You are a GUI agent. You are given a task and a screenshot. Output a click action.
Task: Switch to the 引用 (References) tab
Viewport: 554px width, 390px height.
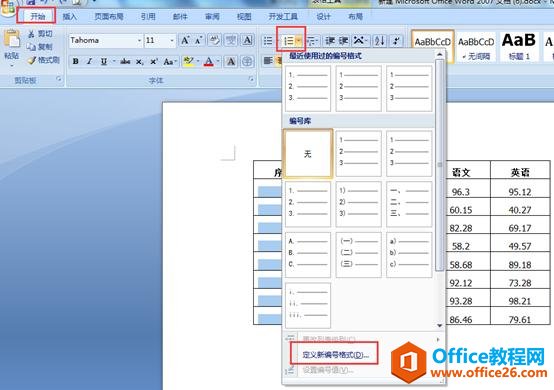(148, 16)
